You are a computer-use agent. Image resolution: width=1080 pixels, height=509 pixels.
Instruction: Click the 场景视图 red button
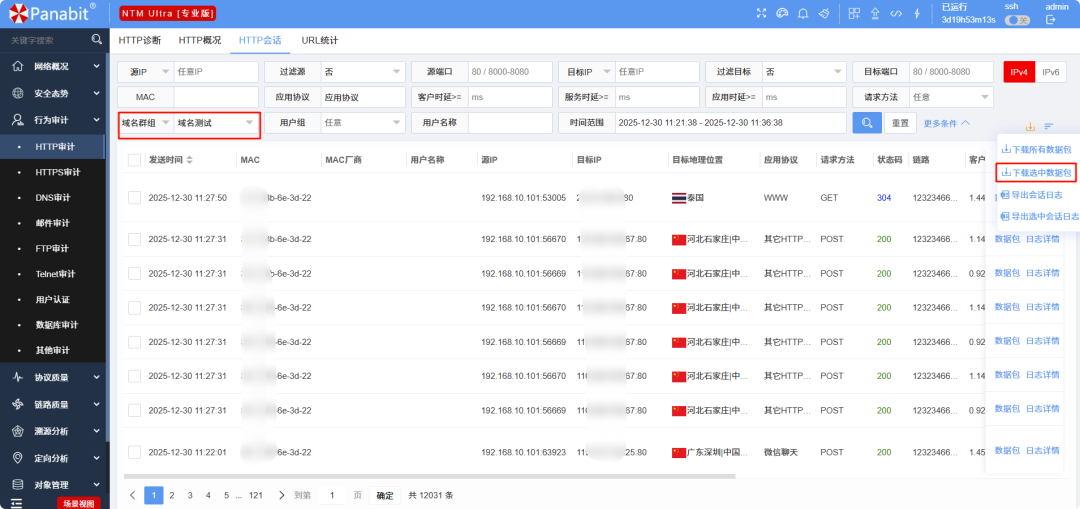79,503
